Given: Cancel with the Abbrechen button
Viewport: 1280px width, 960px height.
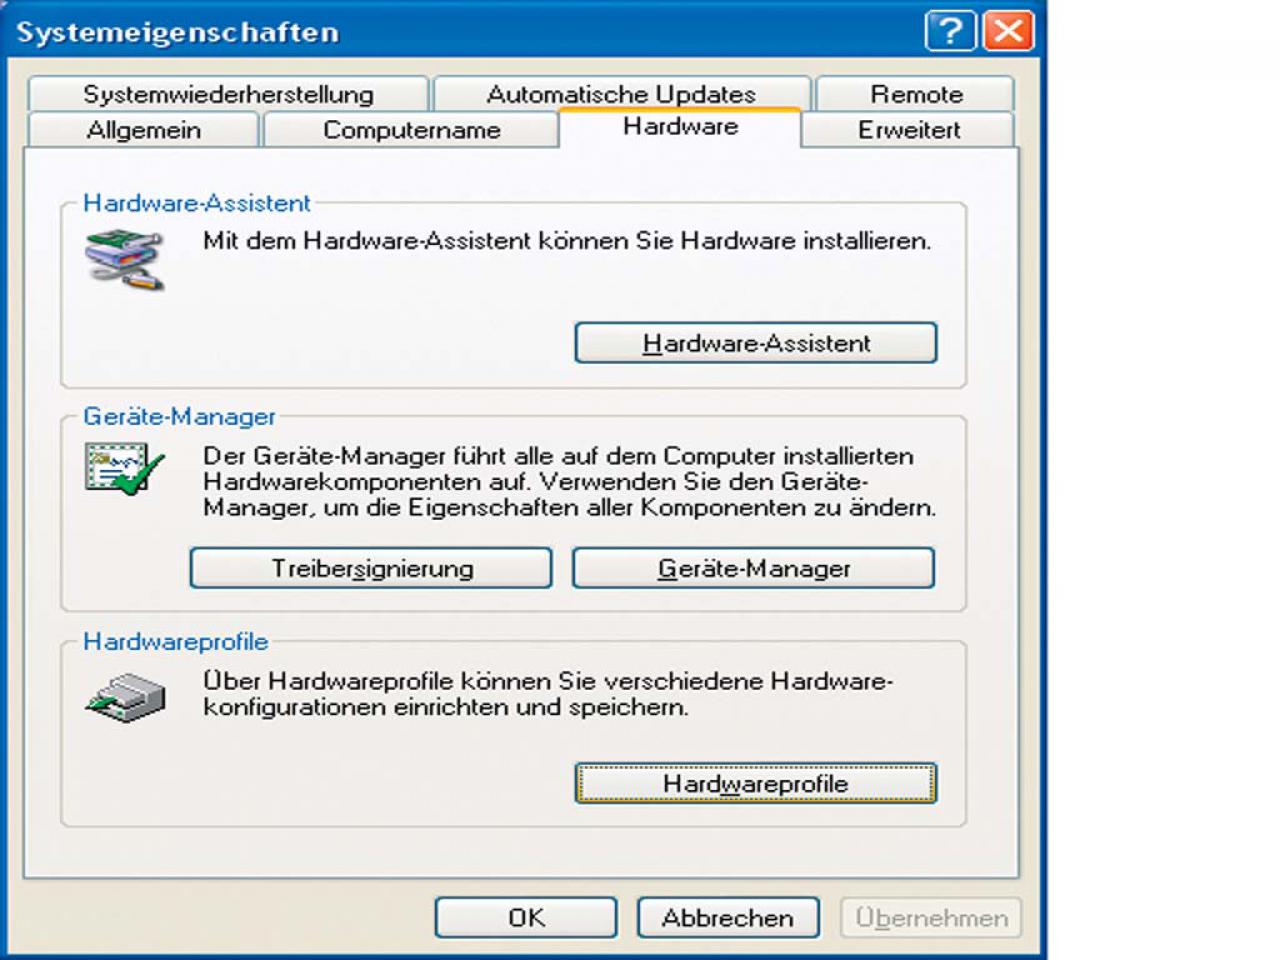Looking at the screenshot, I should click(x=728, y=917).
